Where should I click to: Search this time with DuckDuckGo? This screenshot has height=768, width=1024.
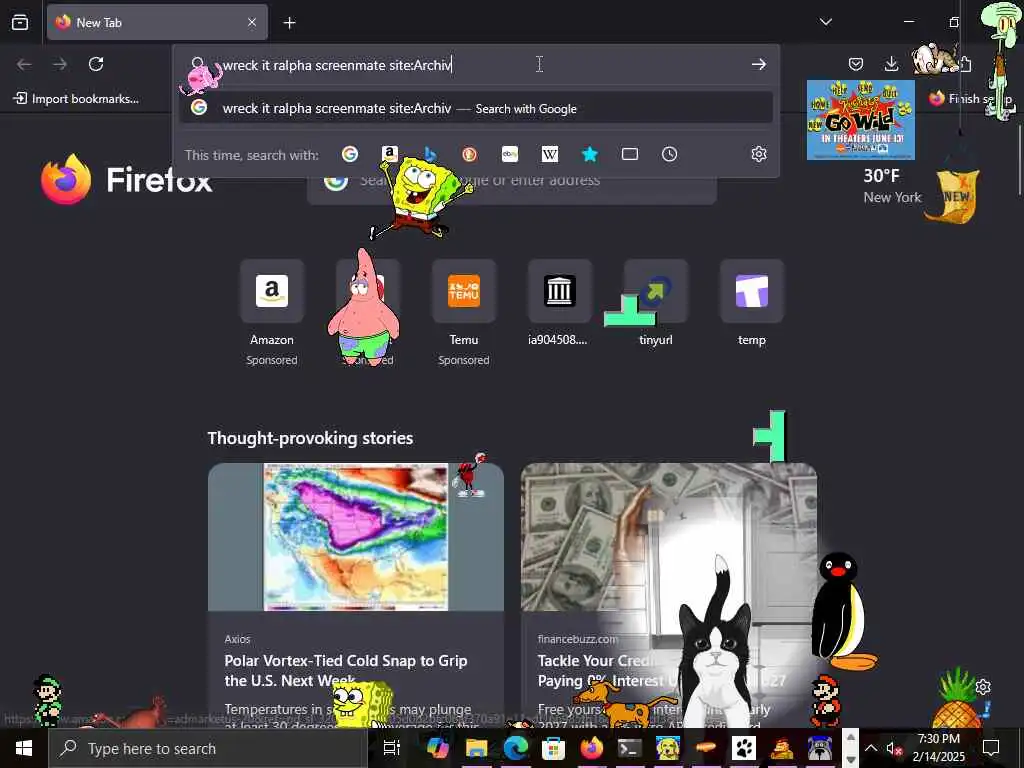(469, 154)
